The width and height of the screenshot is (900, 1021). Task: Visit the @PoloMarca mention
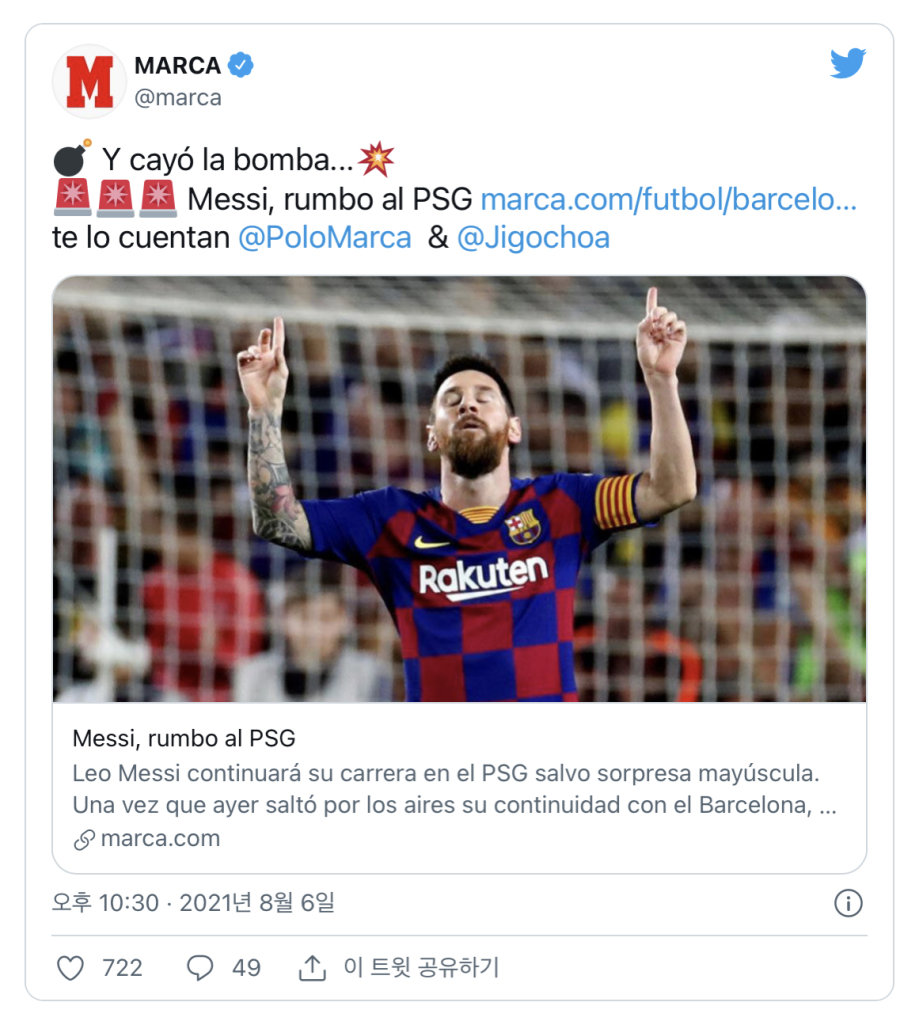(x=324, y=238)
